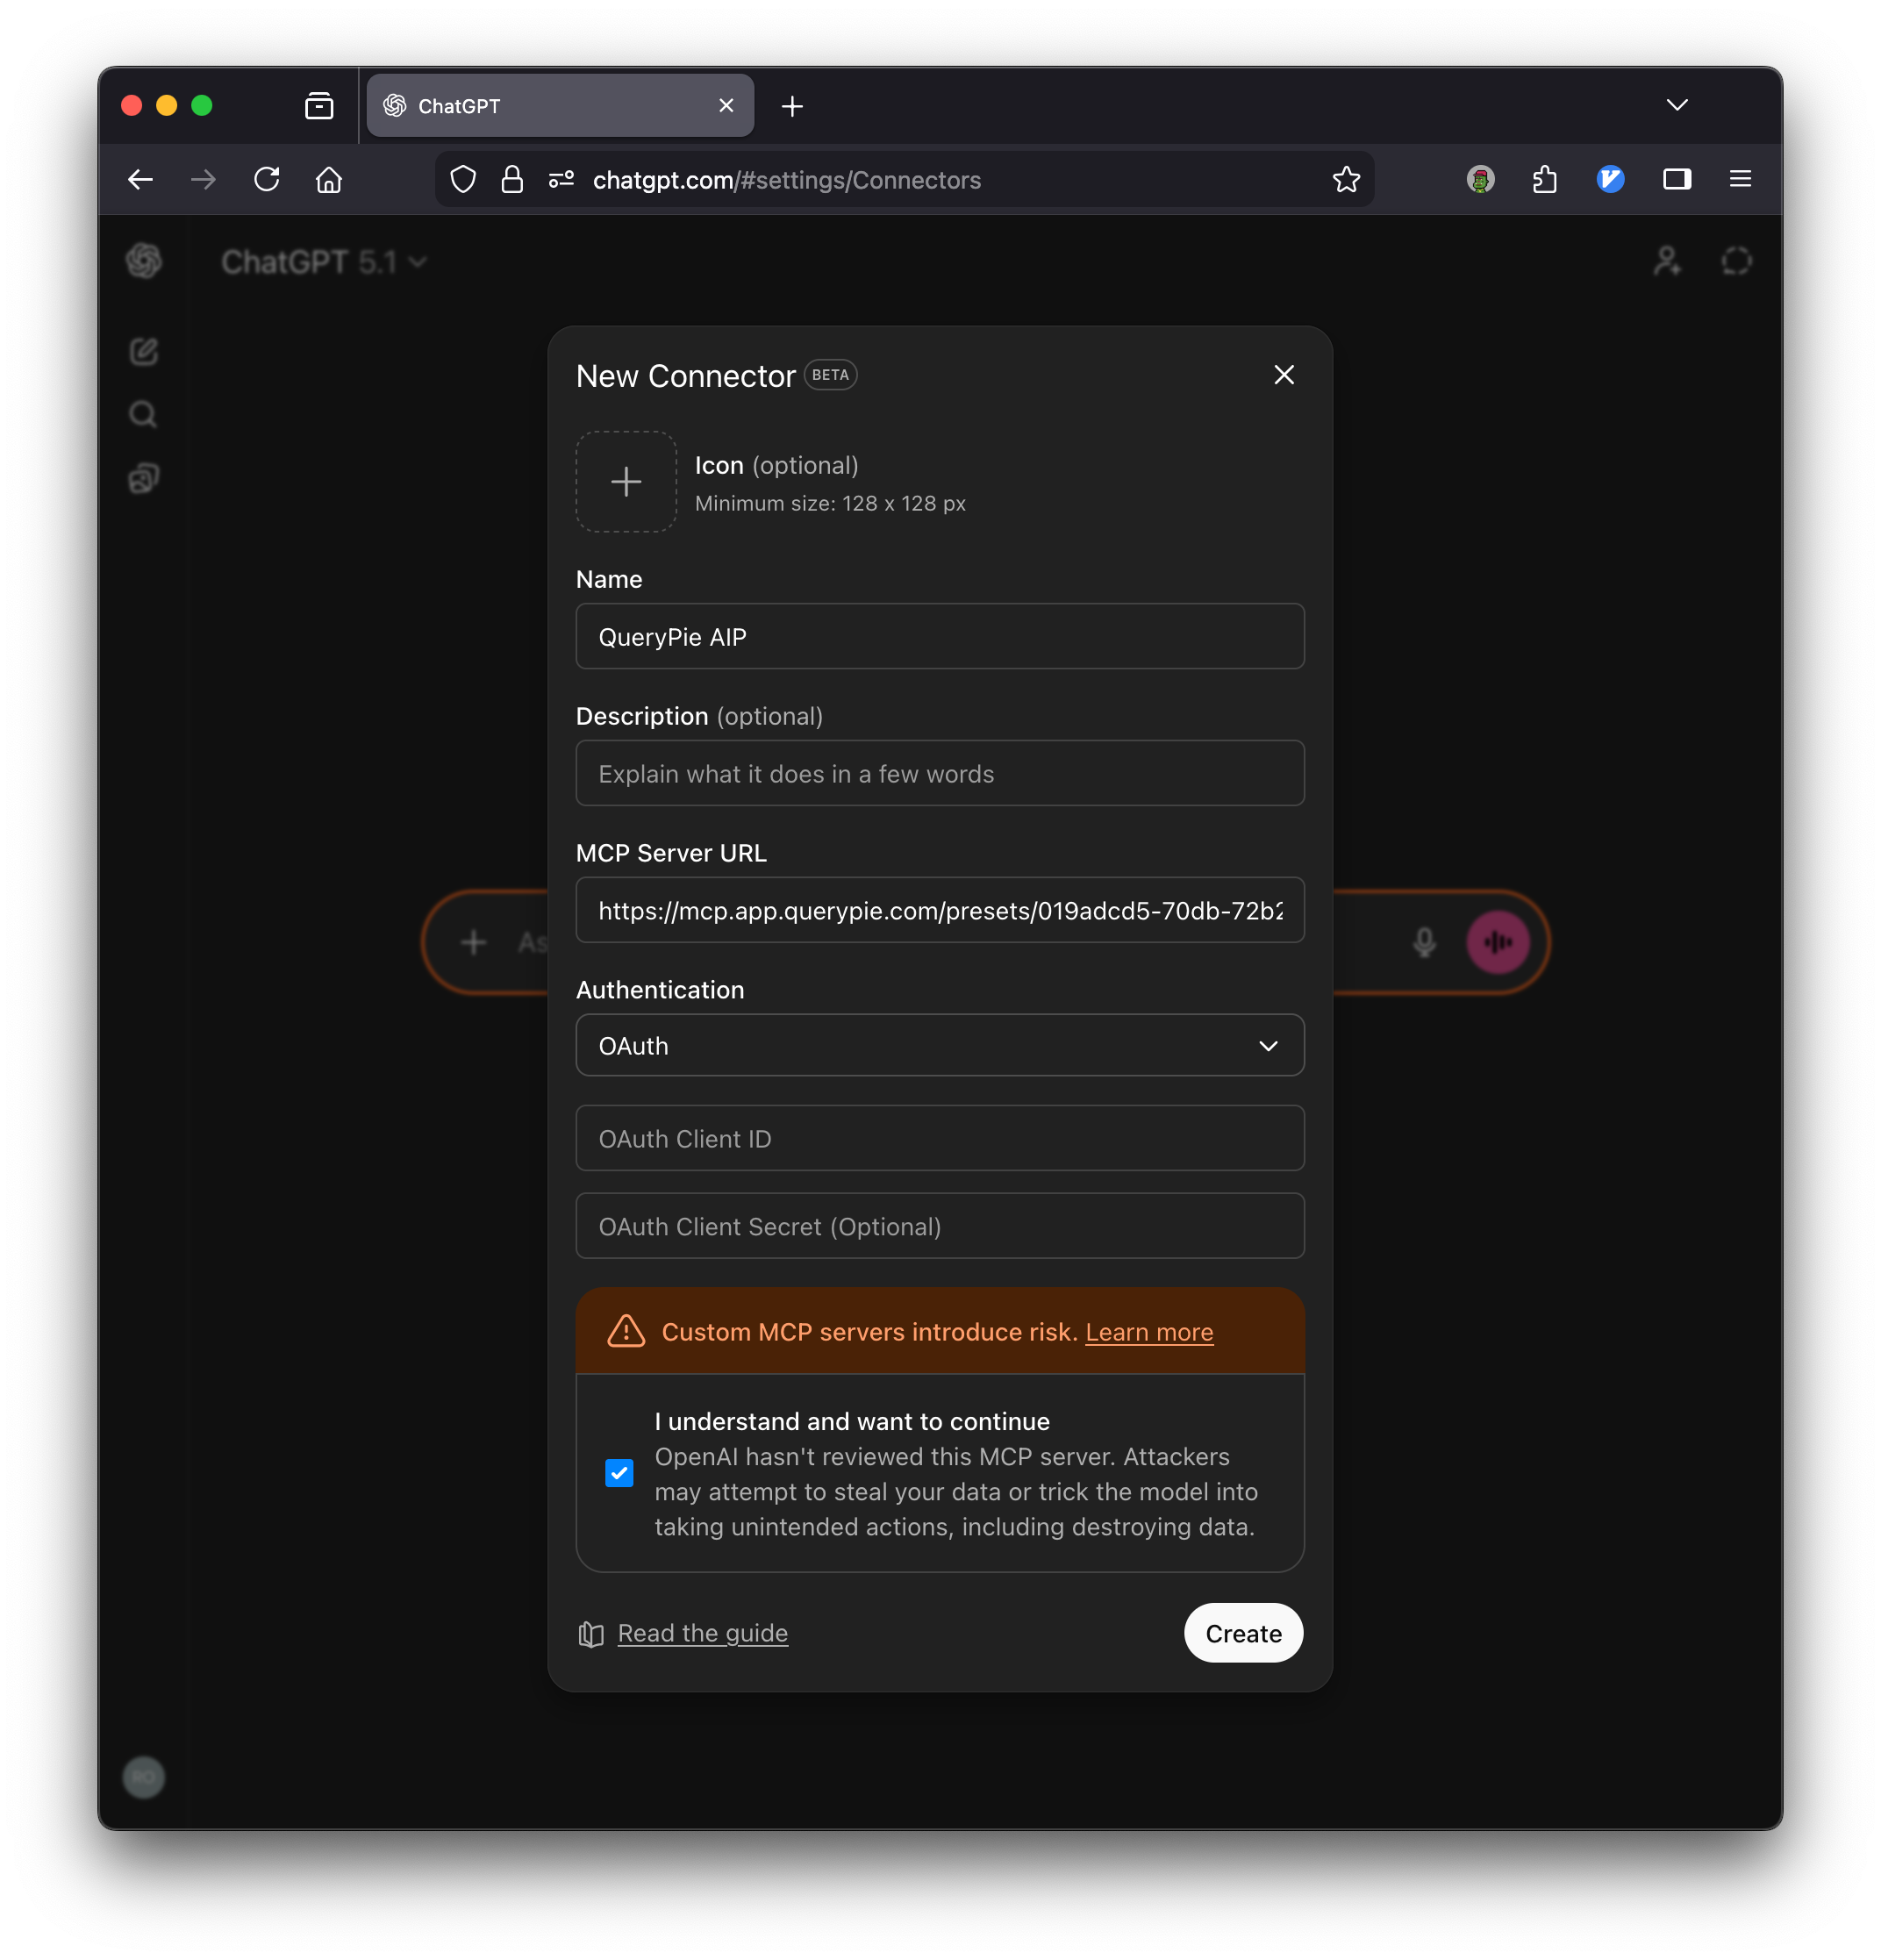Image resolution: width=1881 pixels, height=1960 pixels.
Task: Open the recent browsing tab overview icon
Action: pos(319,106)
